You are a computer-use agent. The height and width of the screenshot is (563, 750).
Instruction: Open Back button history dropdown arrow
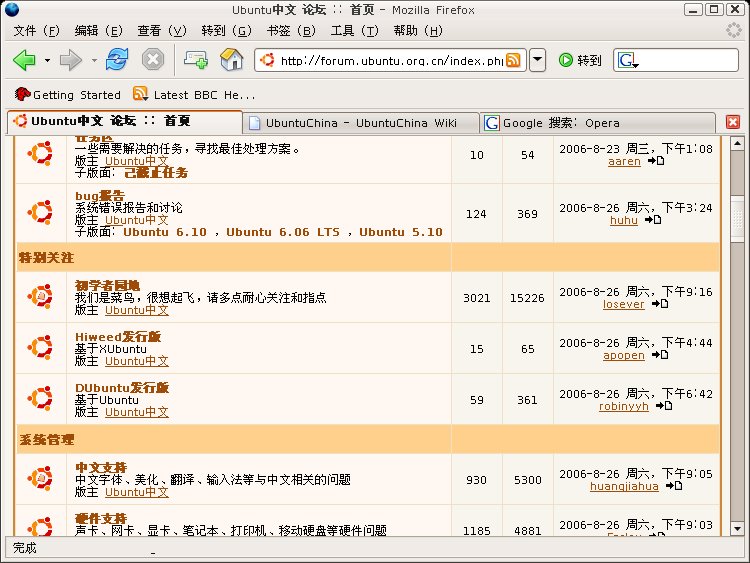47,60
